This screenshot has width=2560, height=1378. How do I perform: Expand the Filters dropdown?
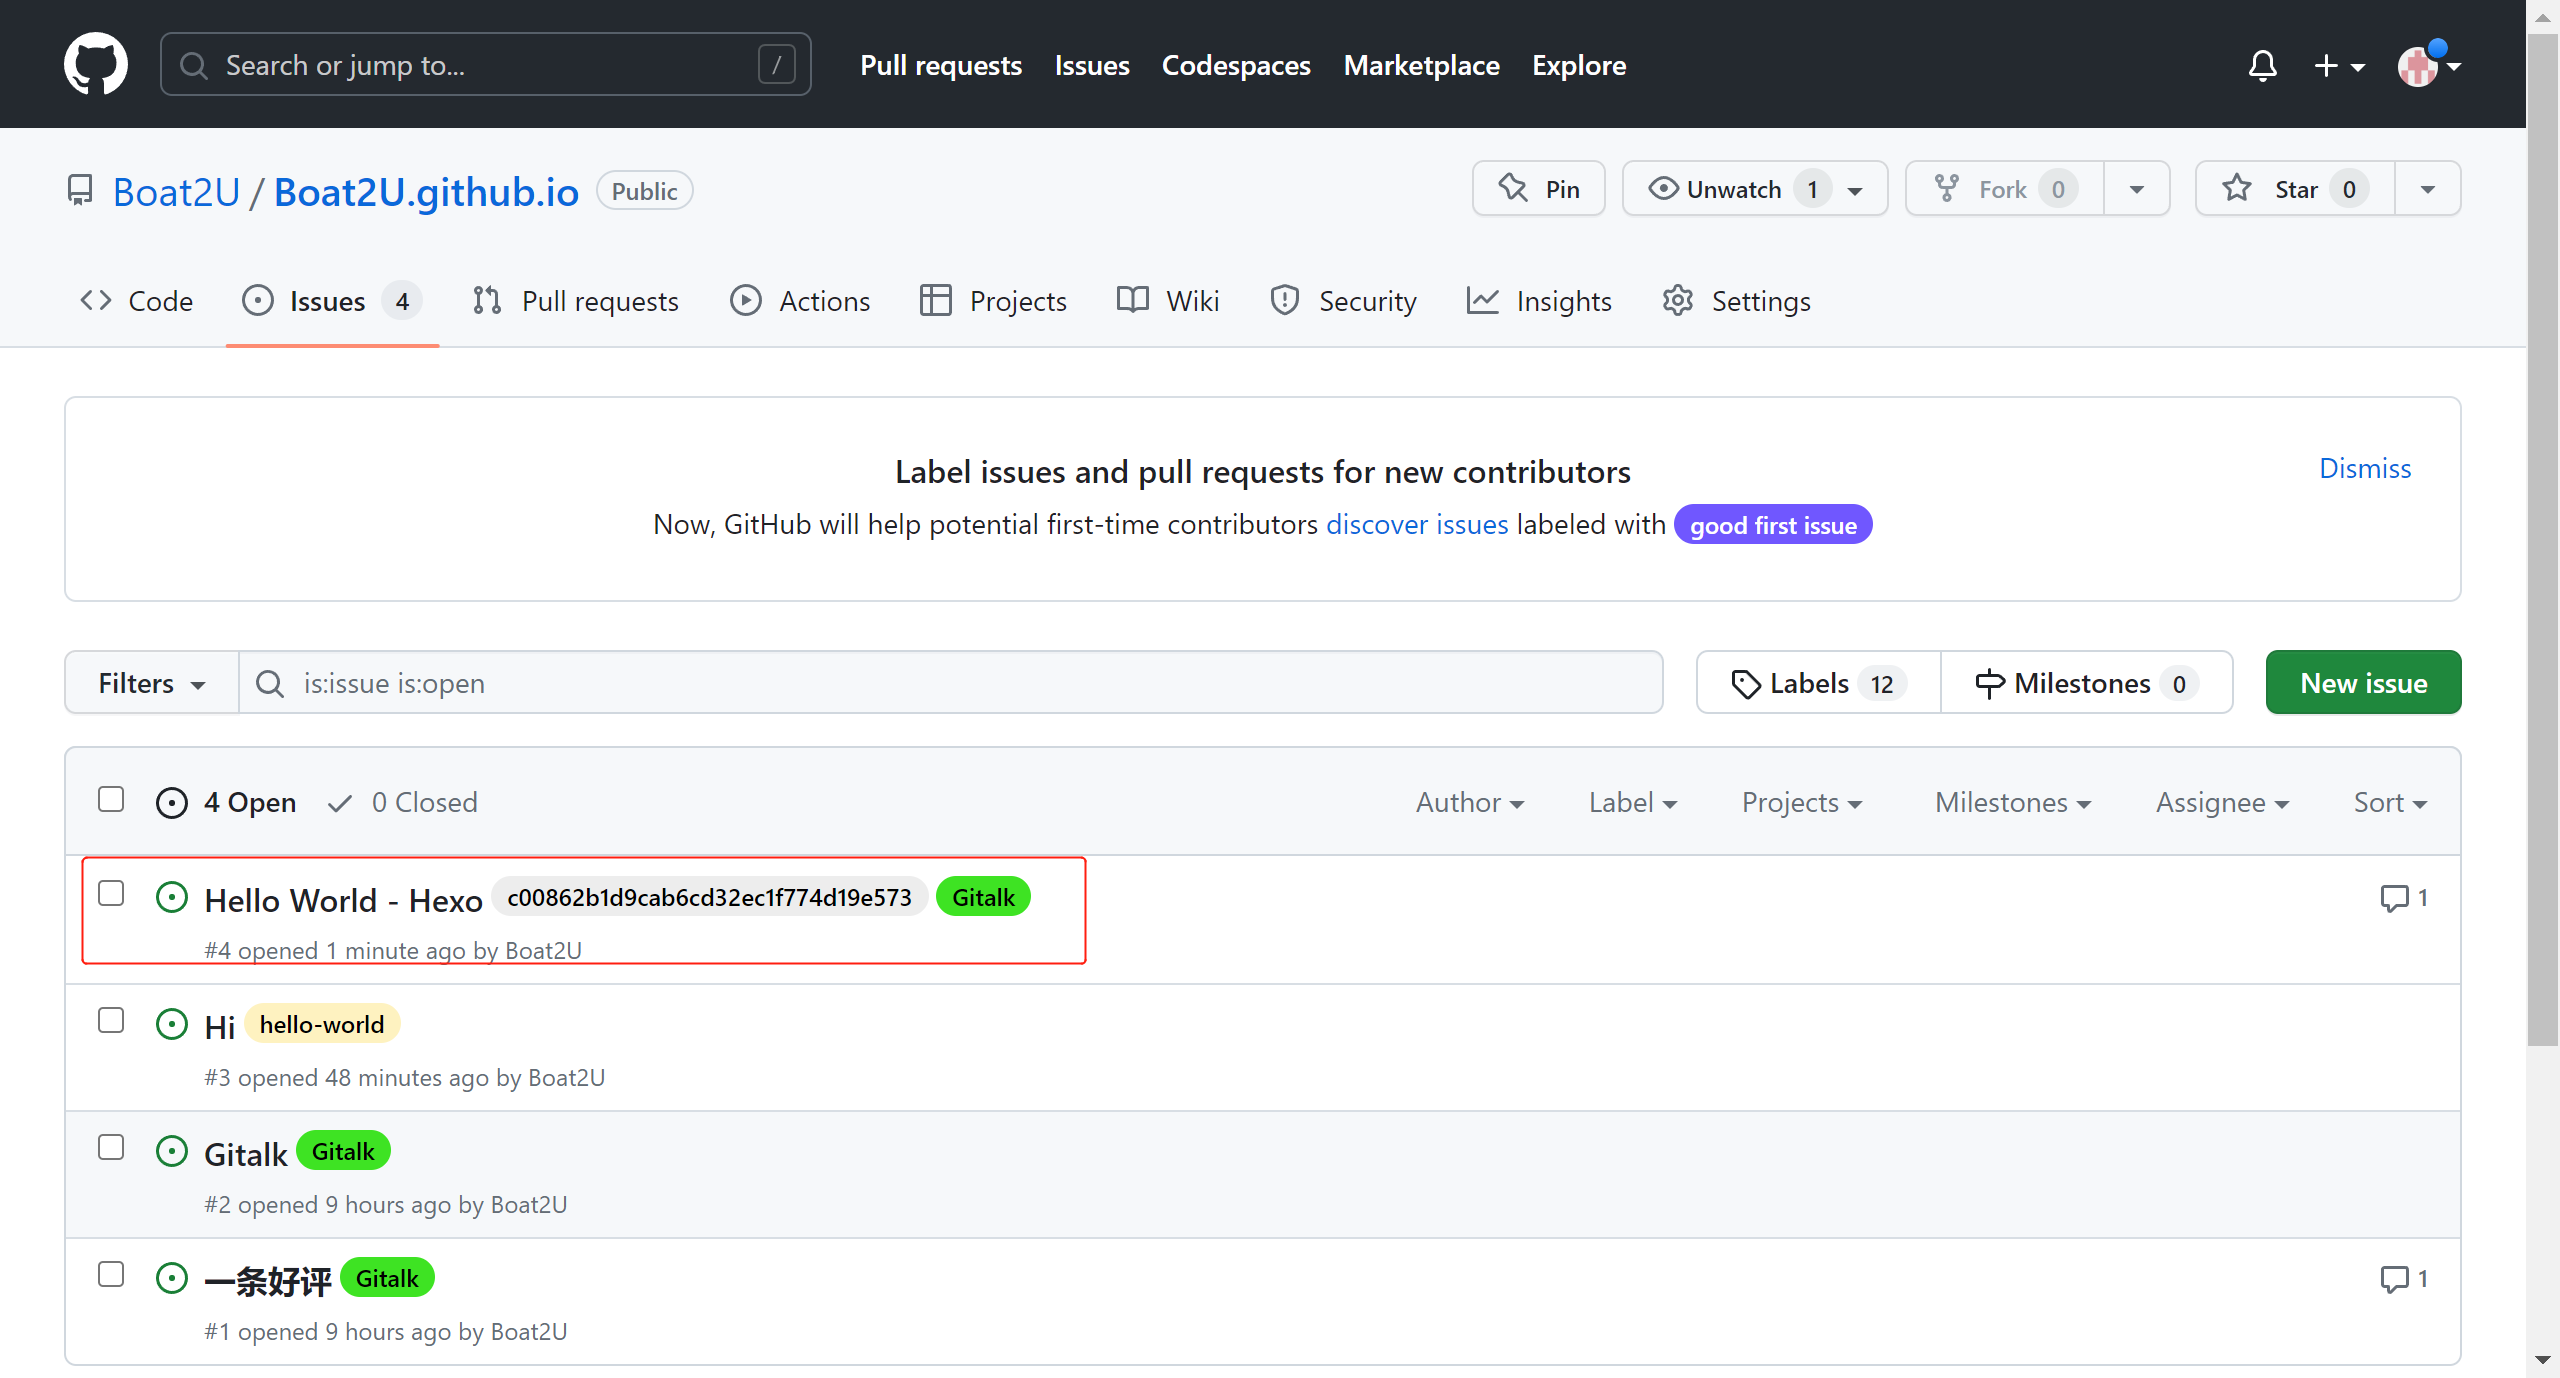tap(152, 683)
